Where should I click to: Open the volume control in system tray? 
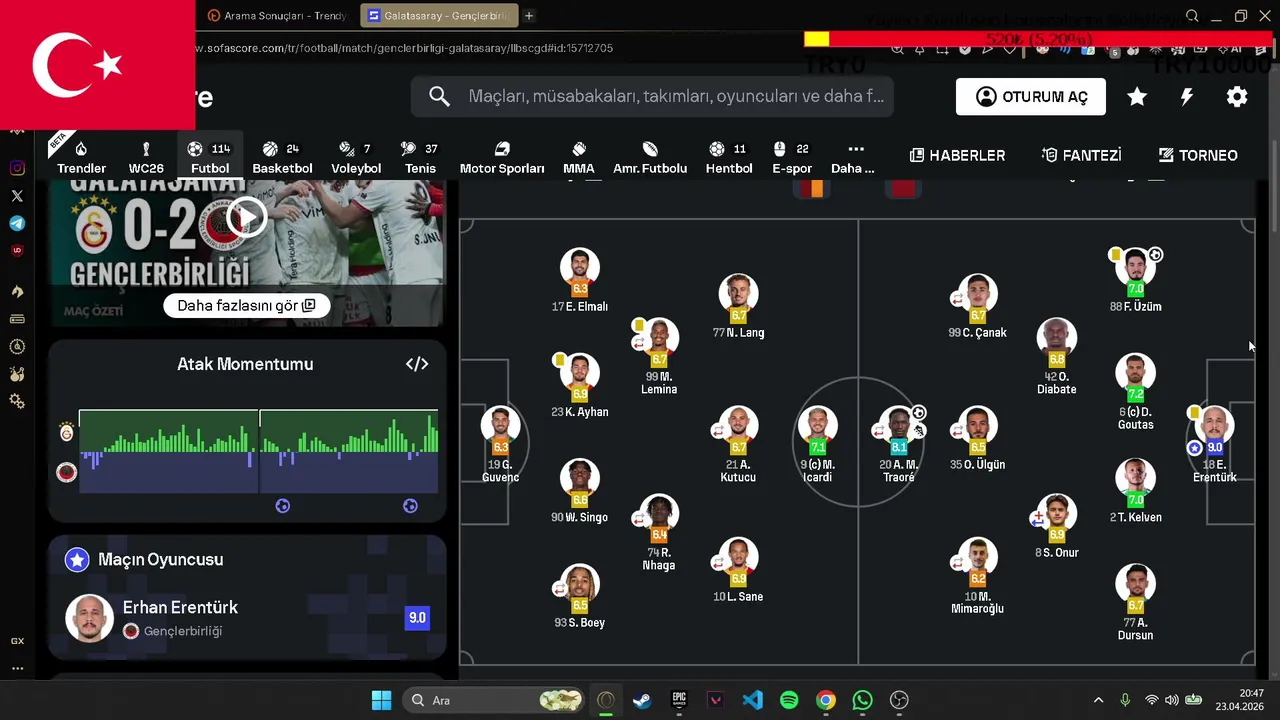tap(1171, 700)
